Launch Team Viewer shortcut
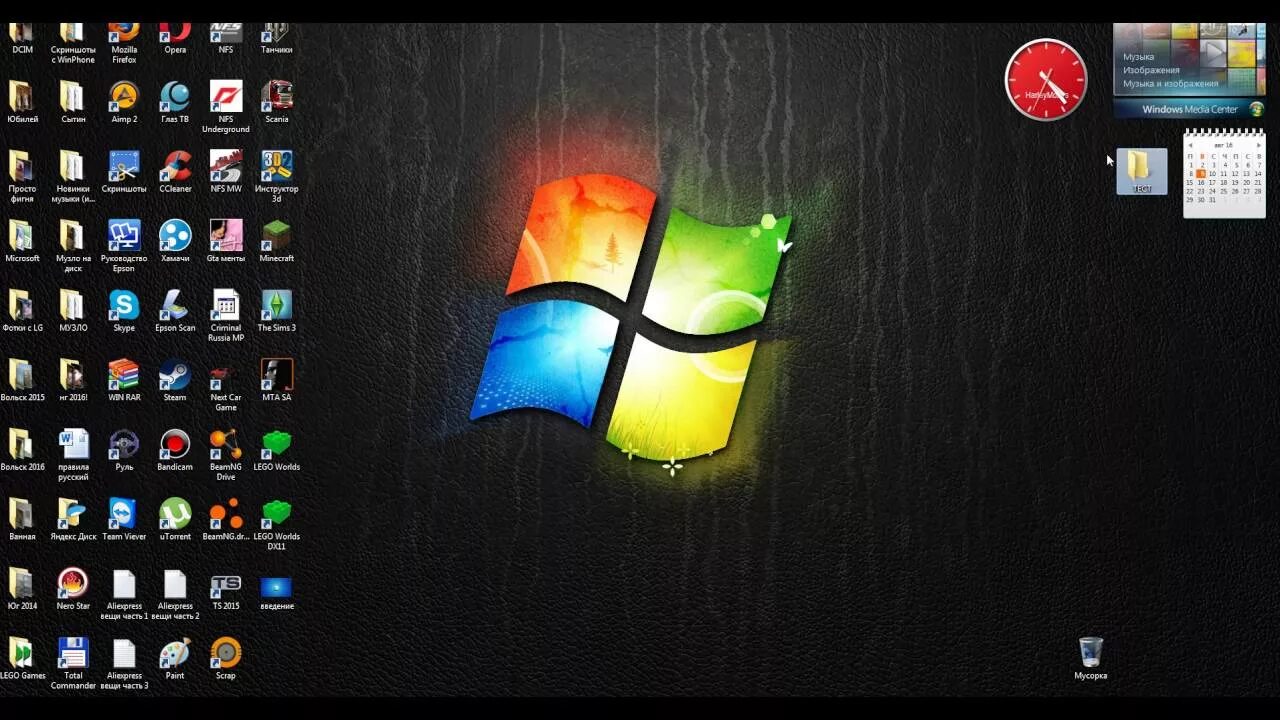1280x720 pixels. coord(124,519)
